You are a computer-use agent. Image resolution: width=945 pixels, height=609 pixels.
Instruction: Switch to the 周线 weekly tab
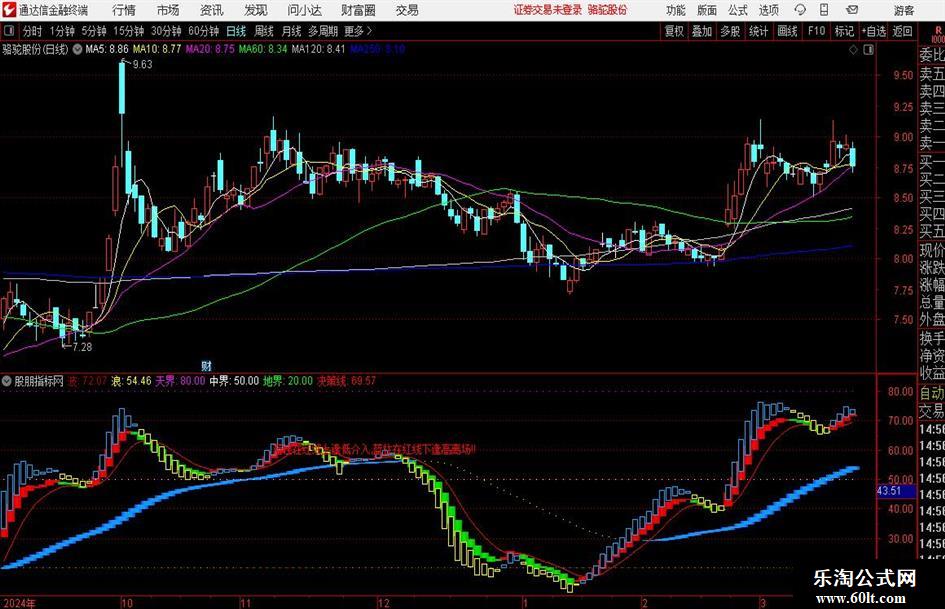pos(264,31)
